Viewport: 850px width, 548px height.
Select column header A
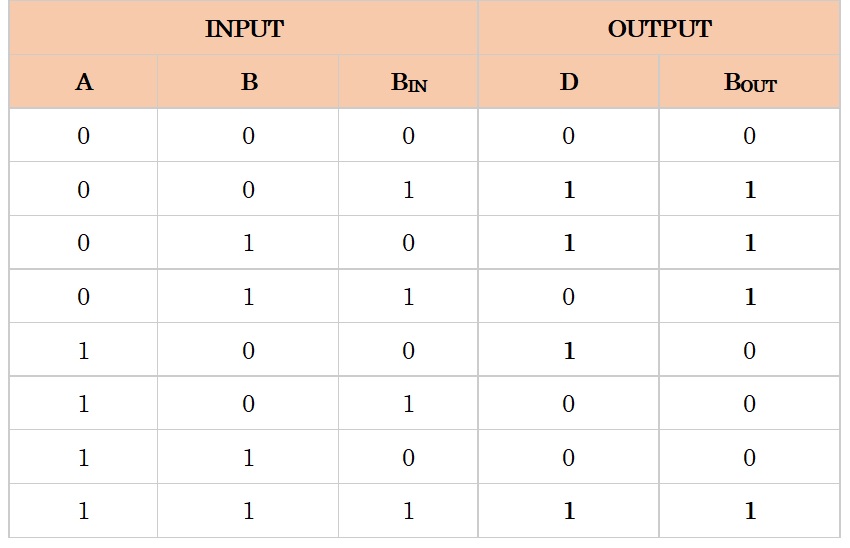(83, 82)
